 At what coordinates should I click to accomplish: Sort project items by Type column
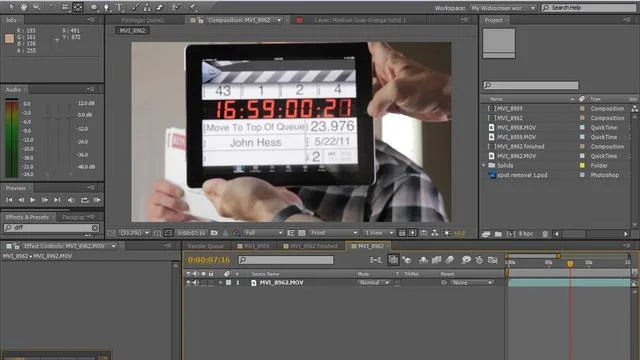pos(595,99)
